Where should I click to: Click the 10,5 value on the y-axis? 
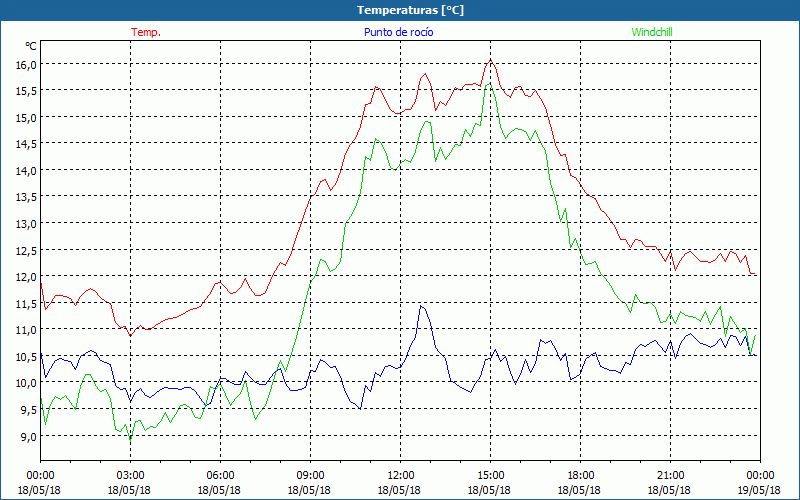coord(26,356)
